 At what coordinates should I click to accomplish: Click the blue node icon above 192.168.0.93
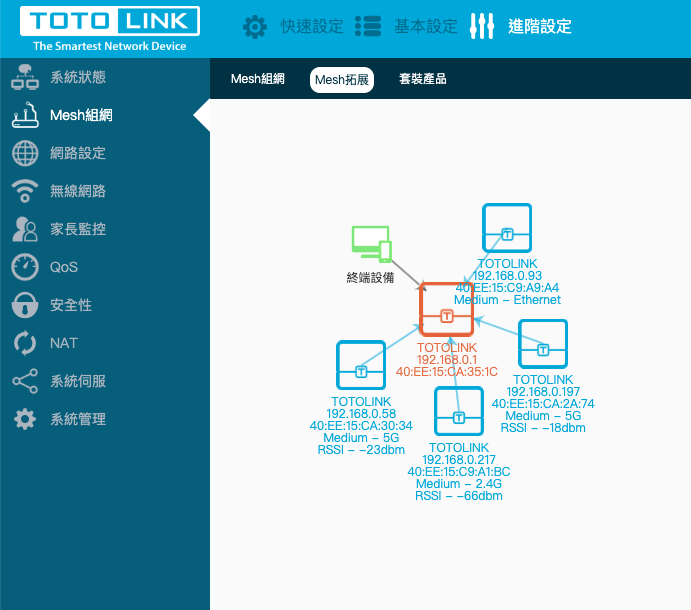507,228
